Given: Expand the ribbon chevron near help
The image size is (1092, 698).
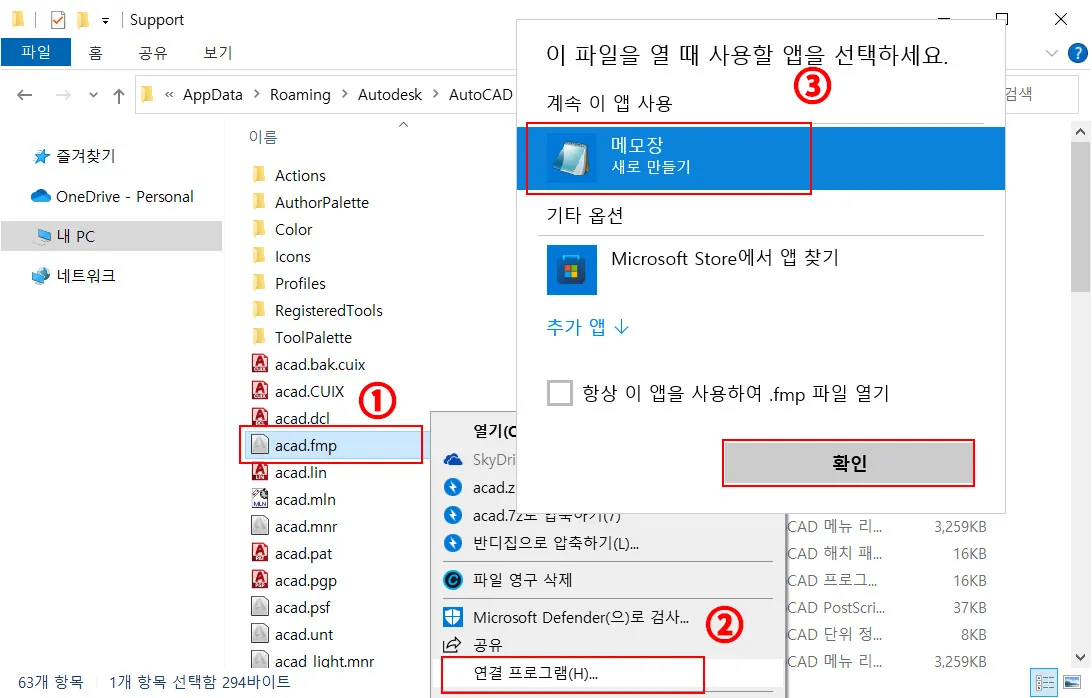Looking at the screenshot, I should click(1052, 53).
